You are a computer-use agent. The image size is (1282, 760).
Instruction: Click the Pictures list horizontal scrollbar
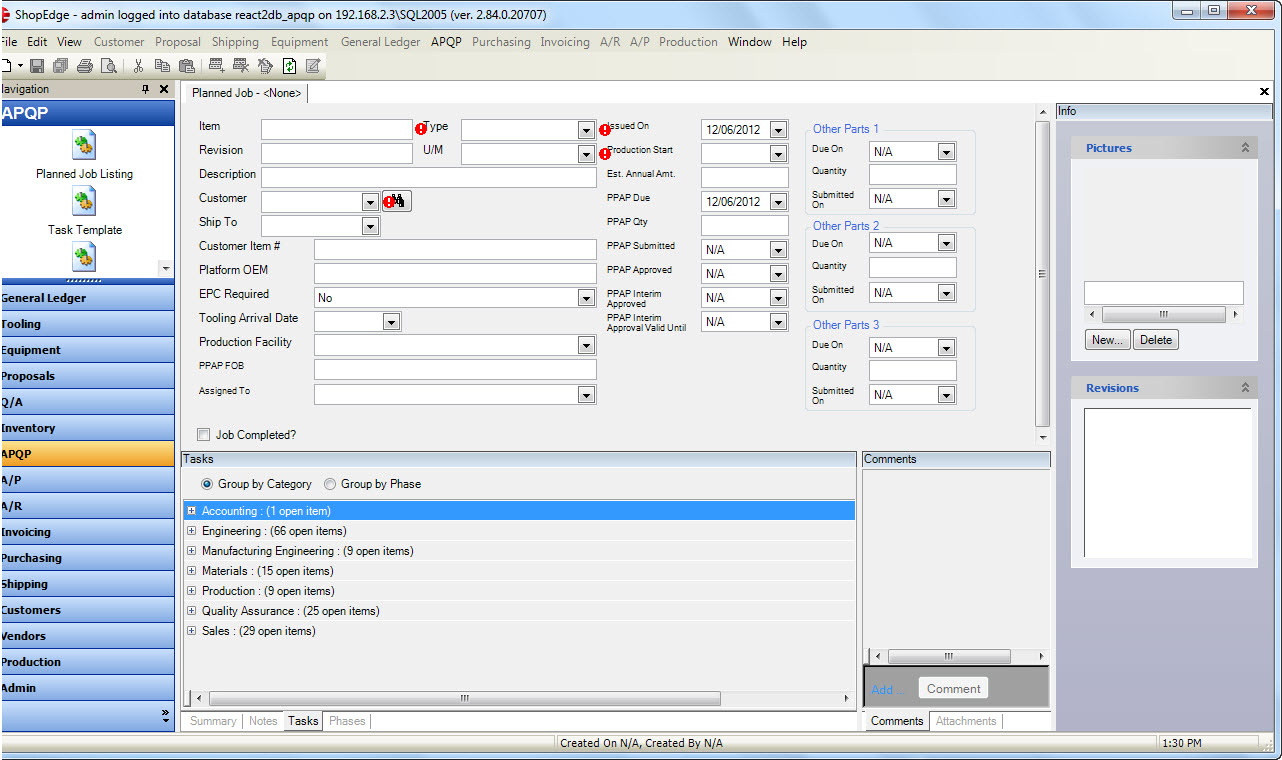tap(1164, 314)
